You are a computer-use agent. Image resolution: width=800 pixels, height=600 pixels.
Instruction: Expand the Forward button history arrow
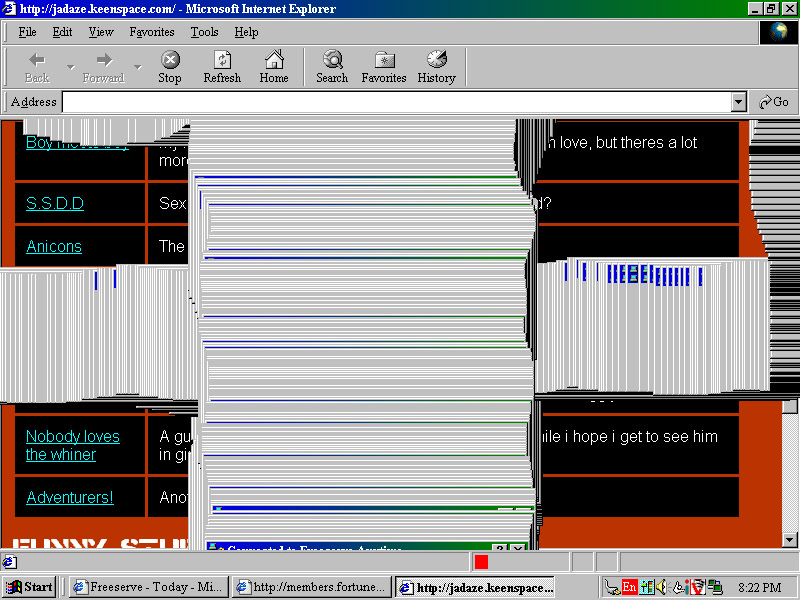coord(138,68)
